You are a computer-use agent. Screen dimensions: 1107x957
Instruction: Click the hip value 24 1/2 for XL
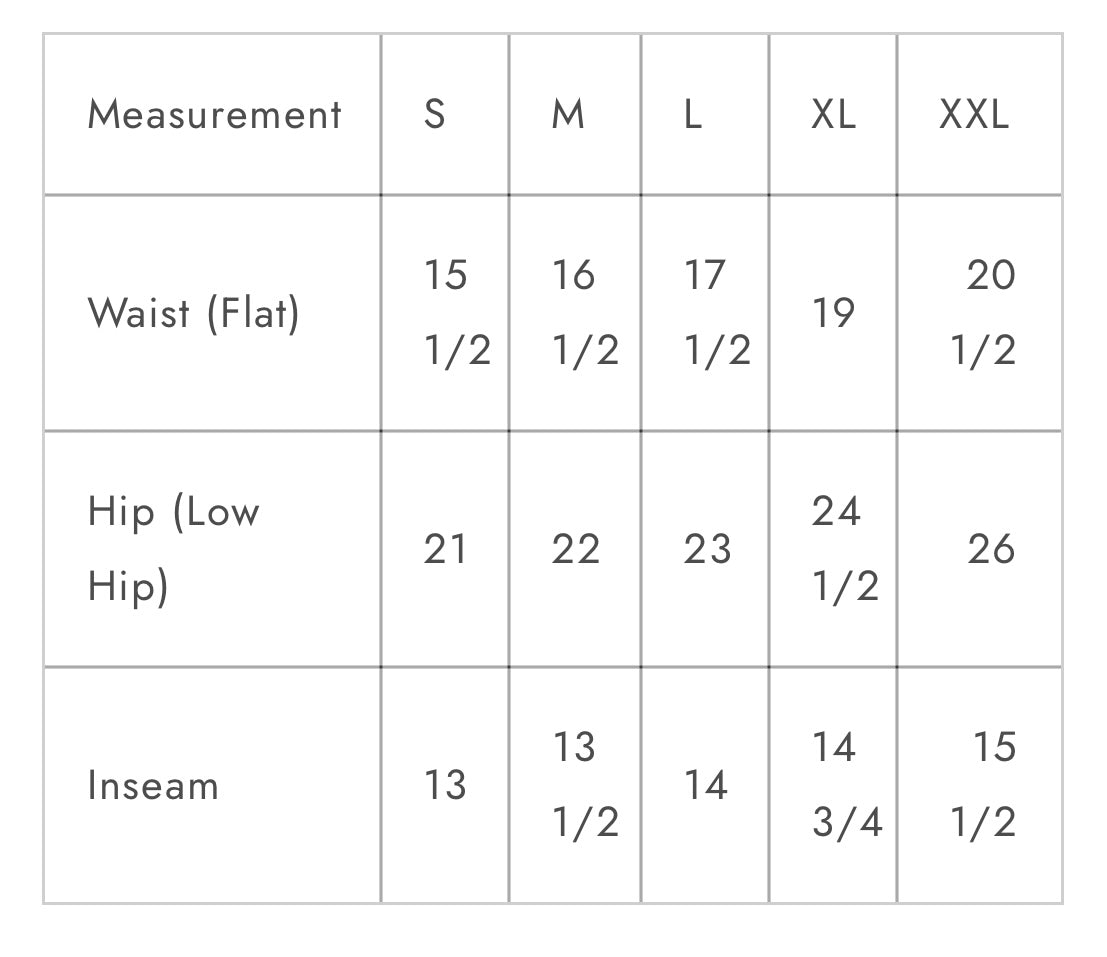(846, 548)
